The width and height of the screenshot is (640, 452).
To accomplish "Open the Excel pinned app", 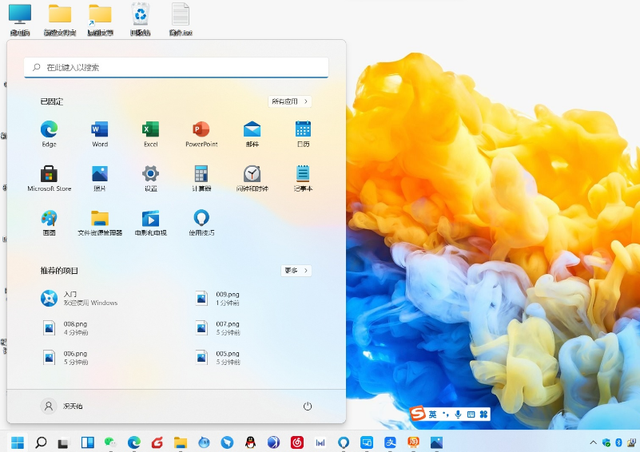I will click(151, 130).
